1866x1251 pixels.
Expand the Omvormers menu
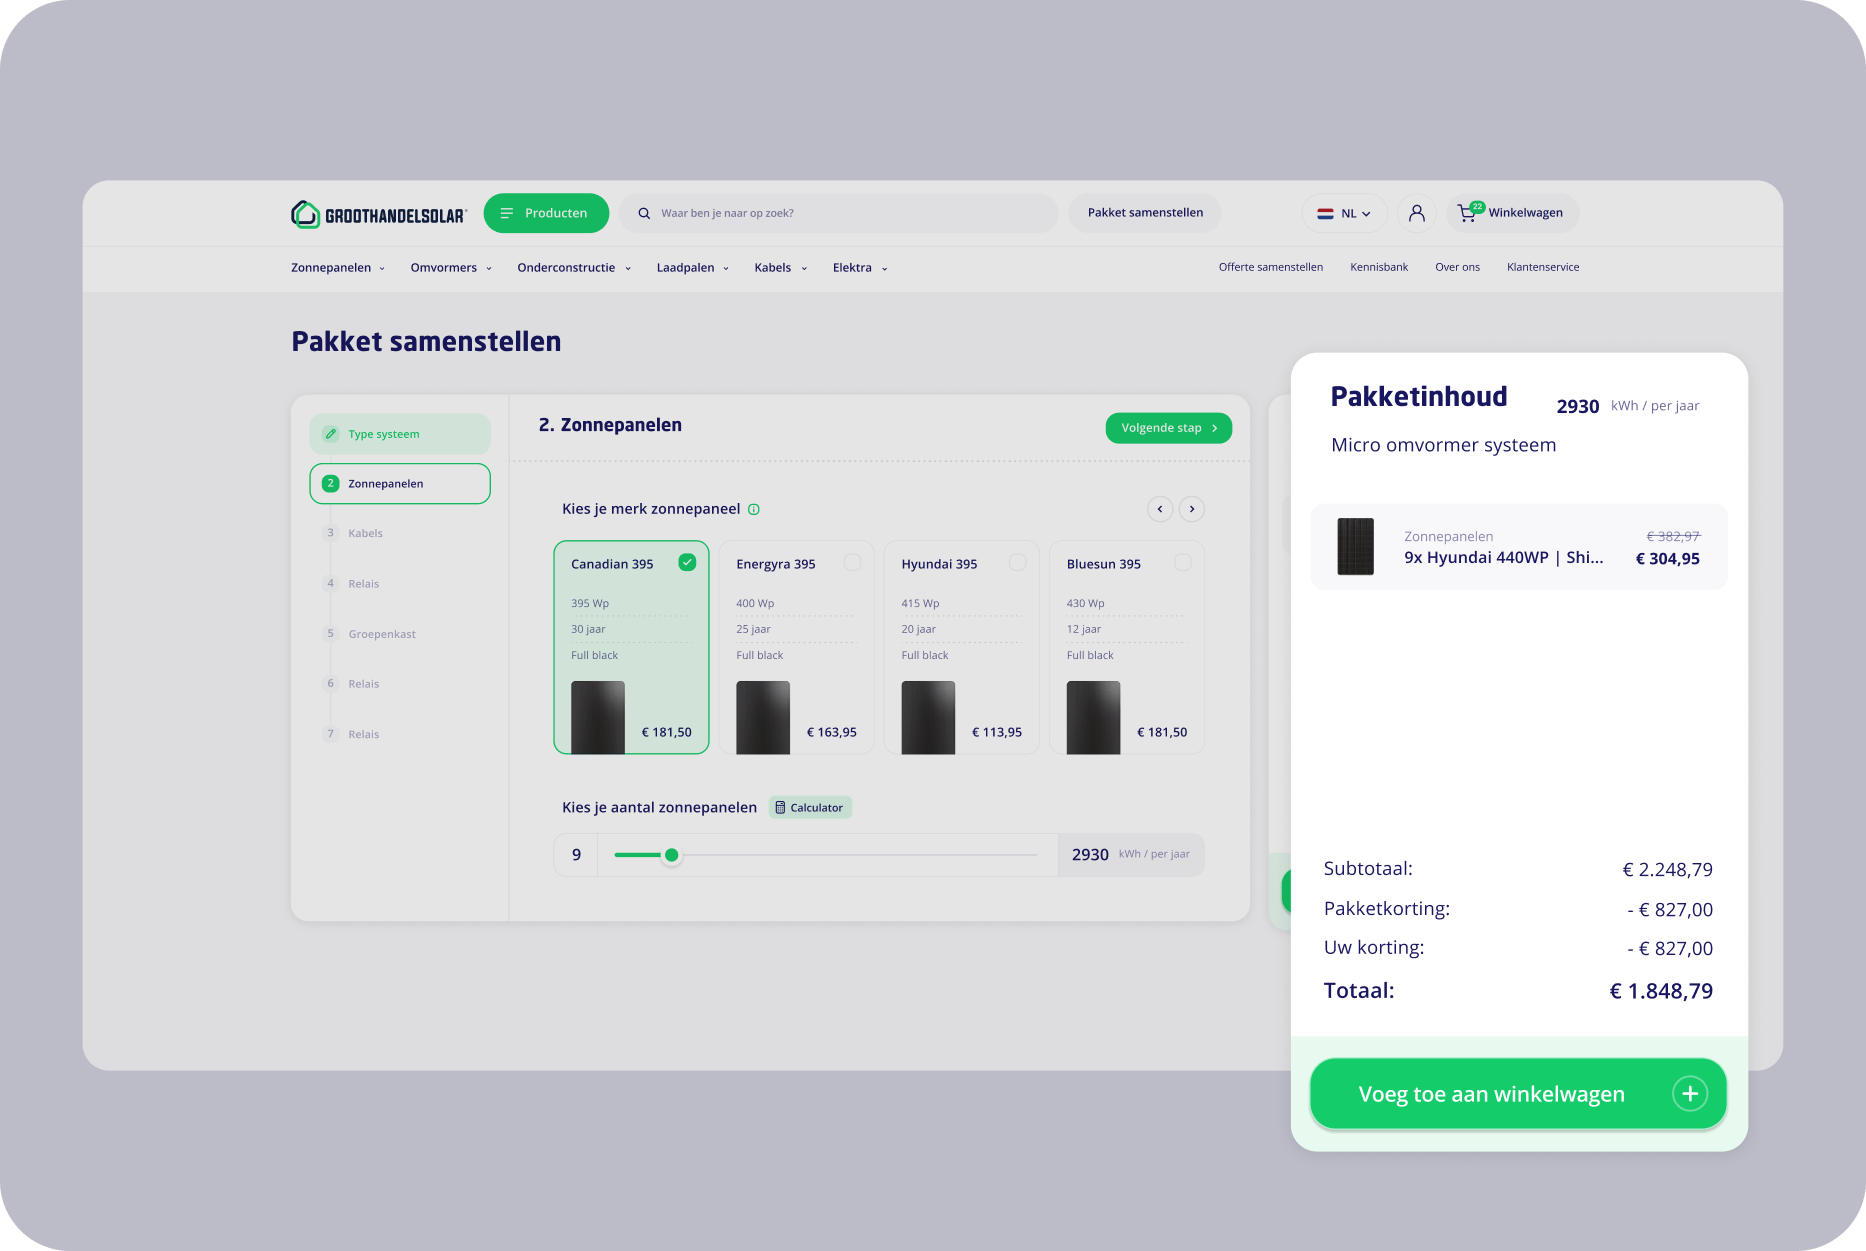451,268
